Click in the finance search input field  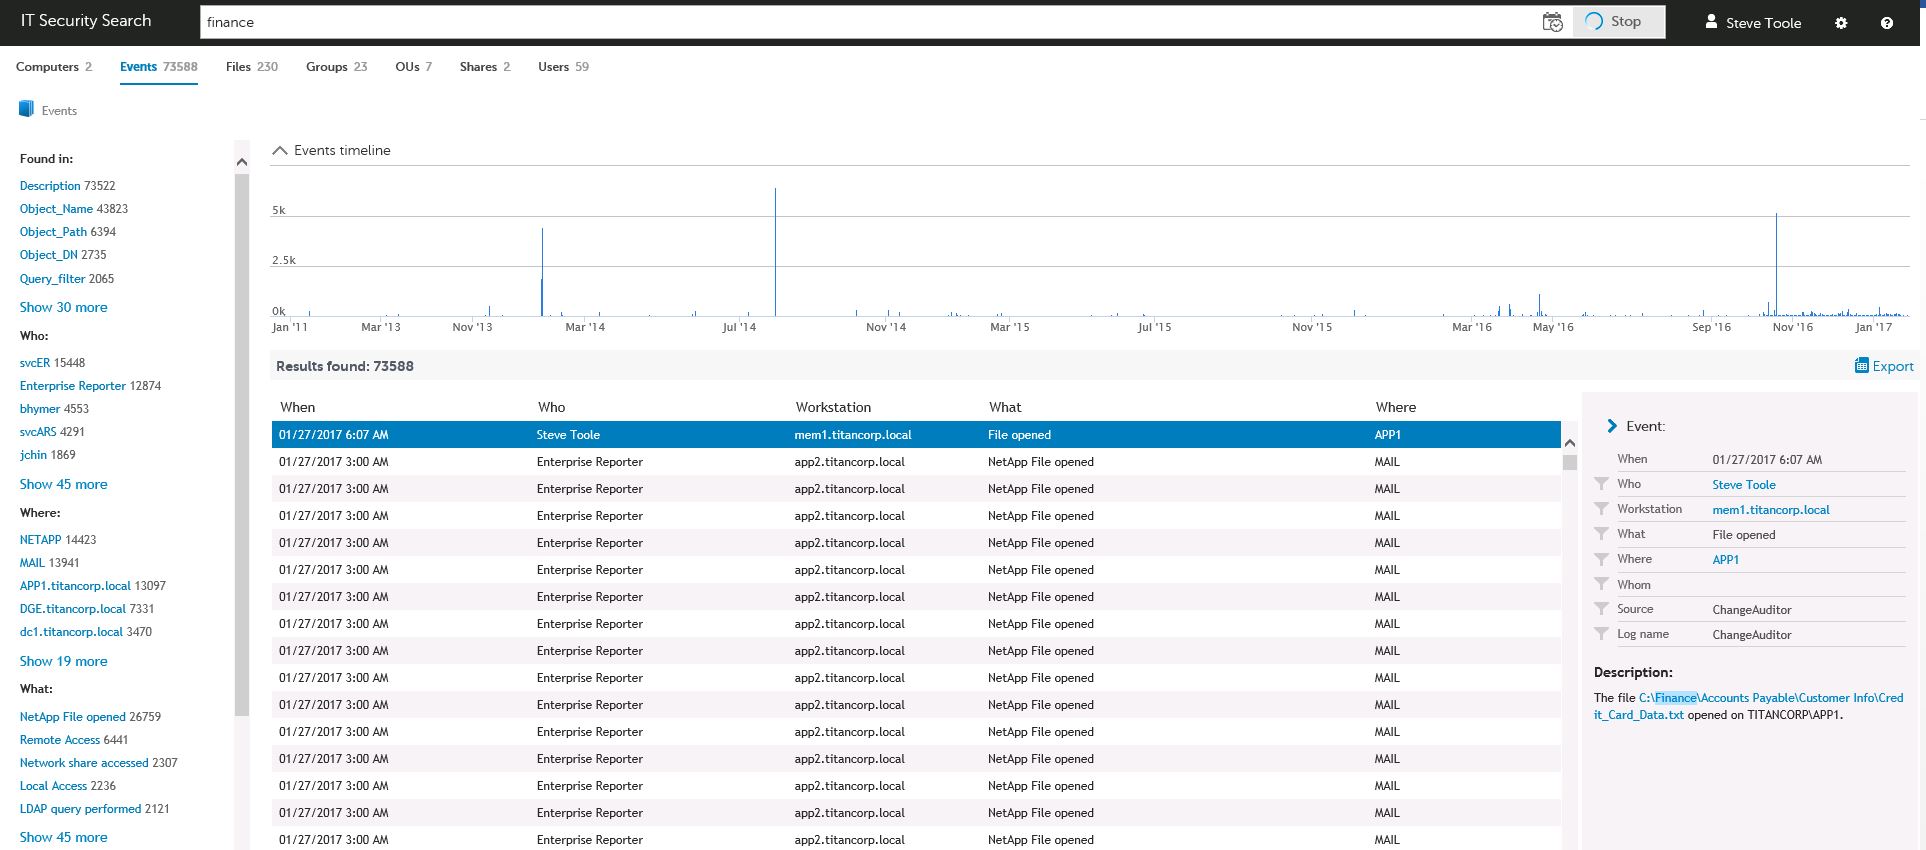pos(860,22)
